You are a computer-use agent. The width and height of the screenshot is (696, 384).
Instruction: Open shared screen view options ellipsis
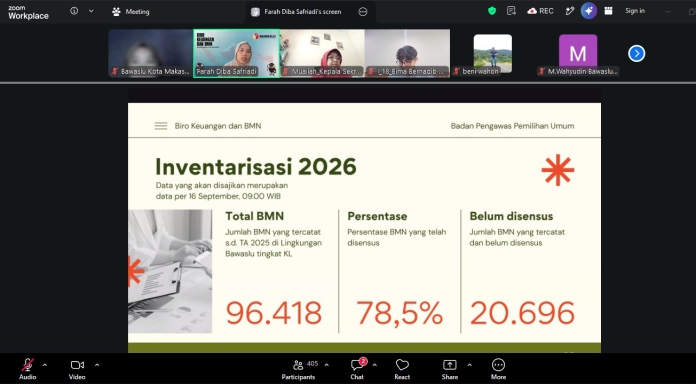pyautogui.click(x=363, y=12)
